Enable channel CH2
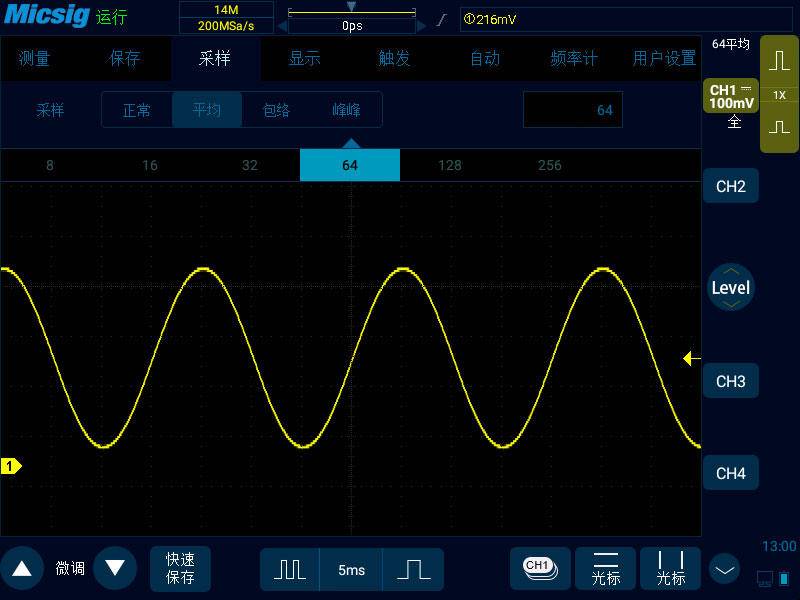Viewport: 800px width, 600px height. click(731, 186)
